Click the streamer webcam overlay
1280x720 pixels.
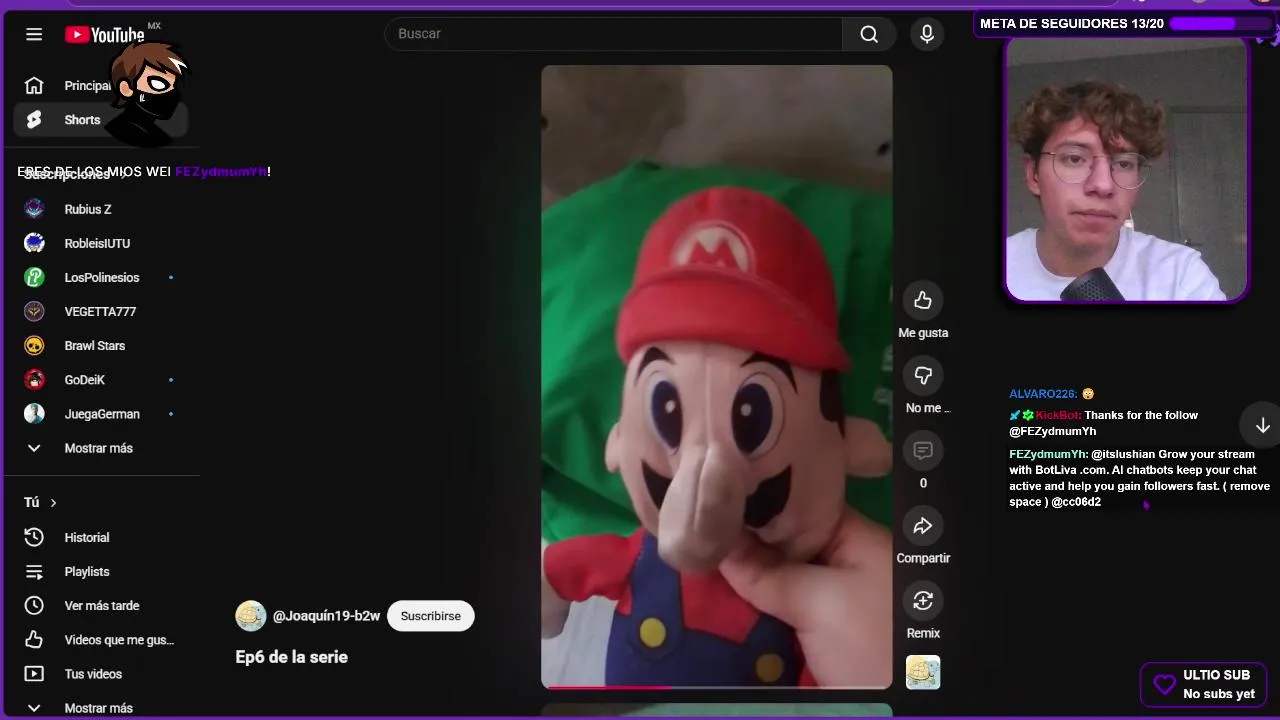point(1126,169)
